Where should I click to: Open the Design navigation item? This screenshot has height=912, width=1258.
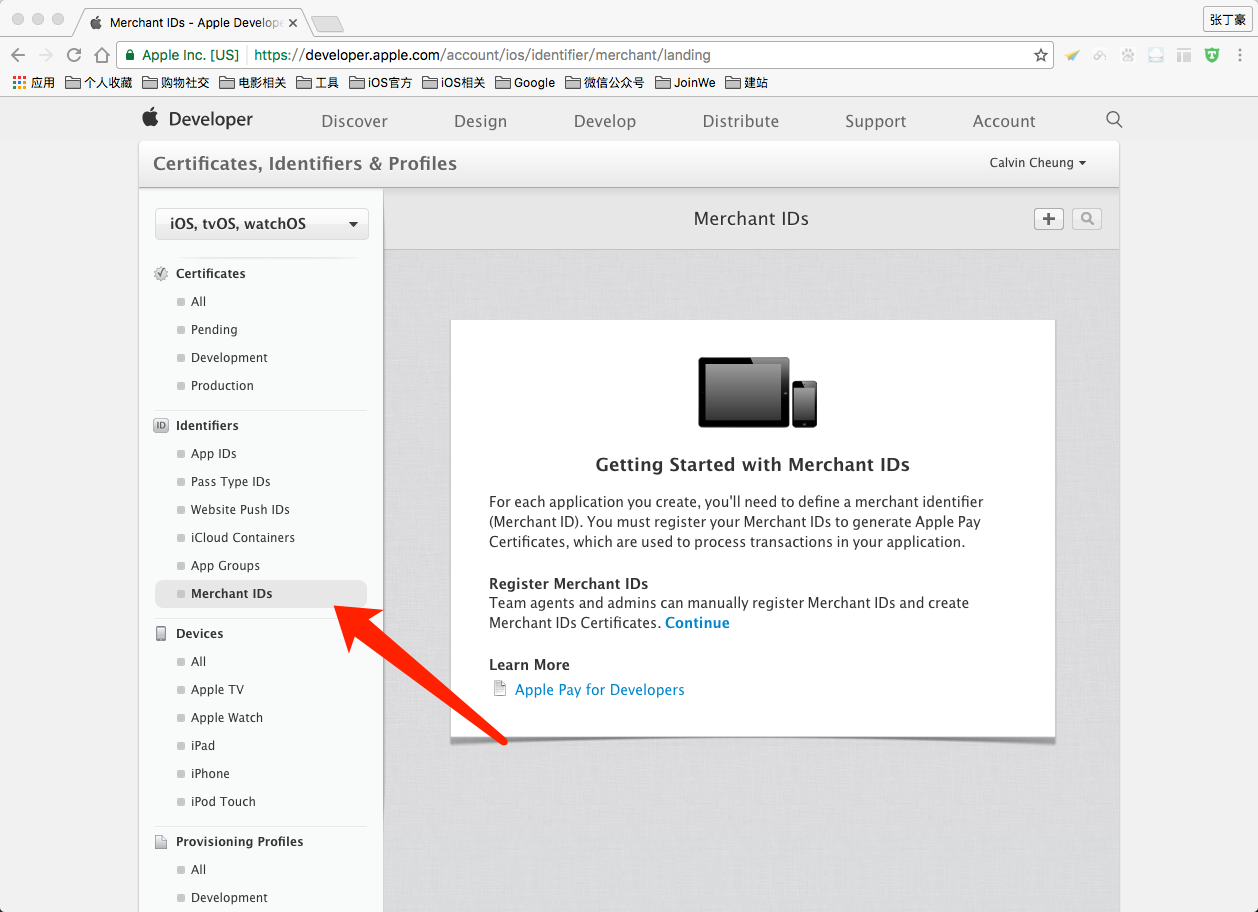coord(480,121)
